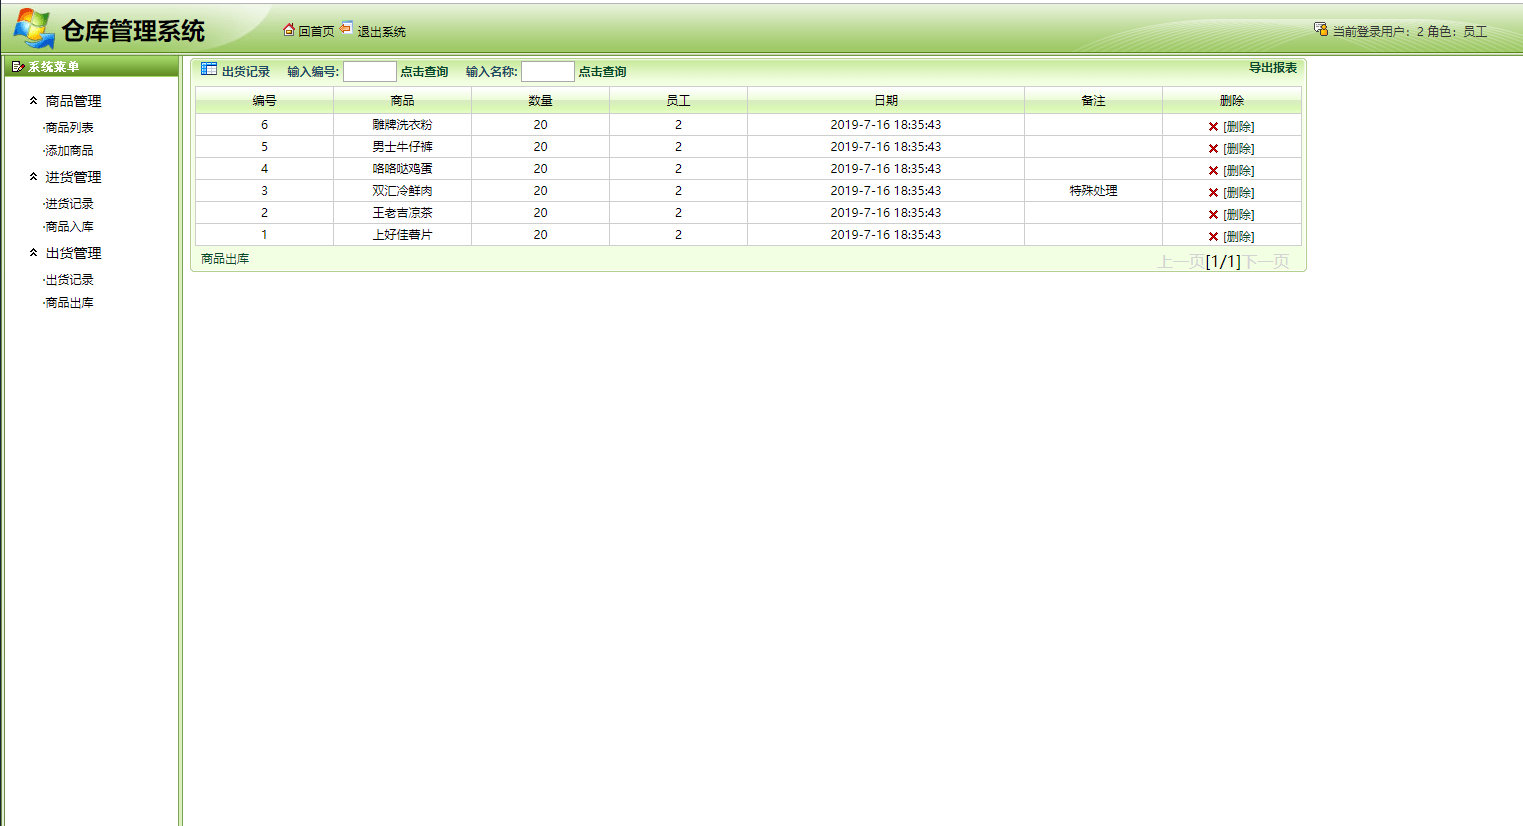The height and width of the screenshot is (826, 1523).
Task: Click the [删除] link for 王老吉凉茶
Action: tap(1237, 213)
